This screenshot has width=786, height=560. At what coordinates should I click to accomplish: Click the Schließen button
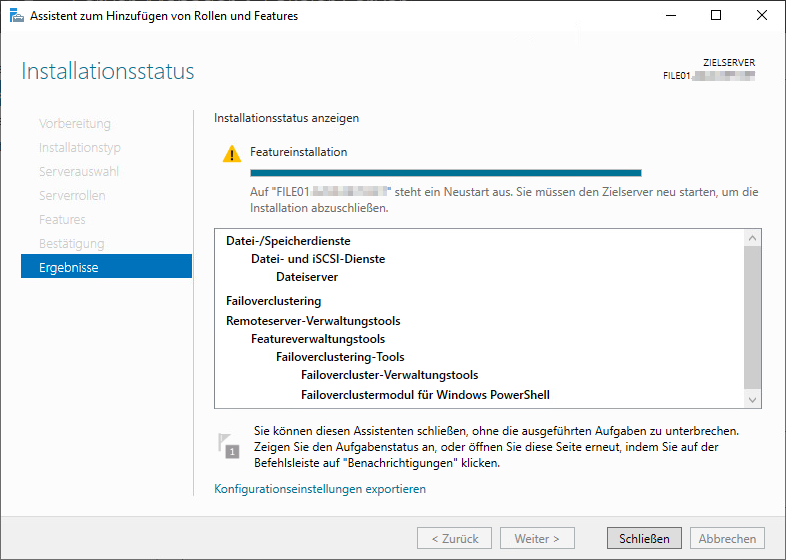point(644,538)
